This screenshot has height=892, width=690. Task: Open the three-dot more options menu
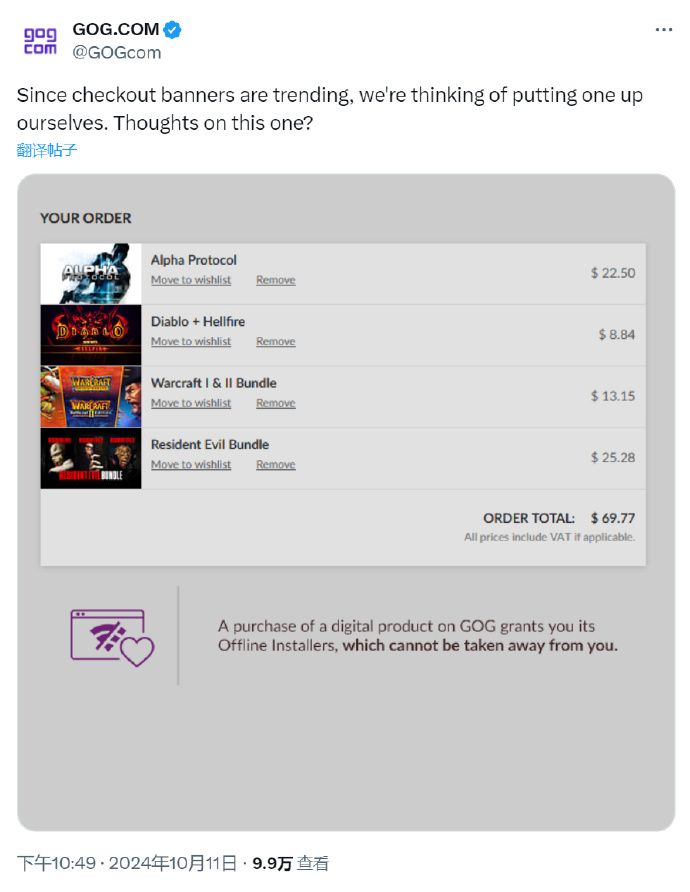[663, 30]
